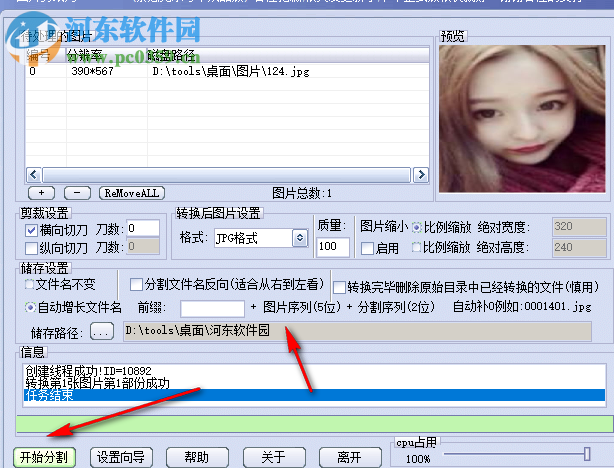Remove selected image with minus button
The image size is (614, 468).
click(77, 193)
